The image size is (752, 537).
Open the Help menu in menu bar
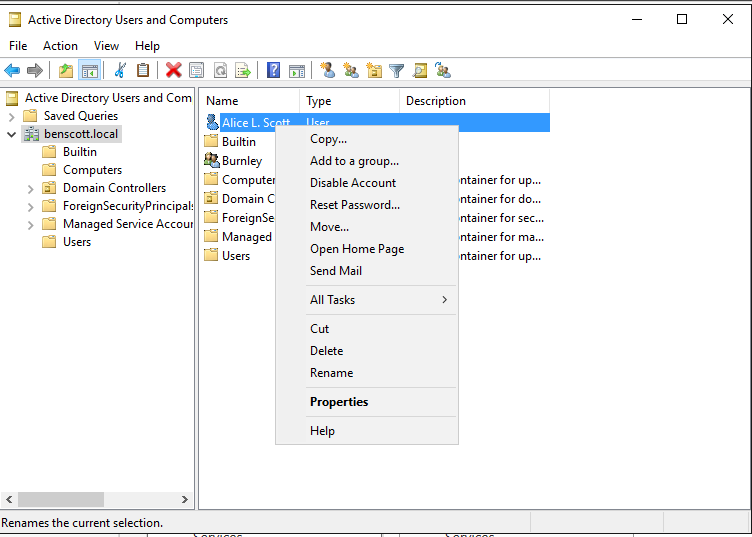coord(147,46)
